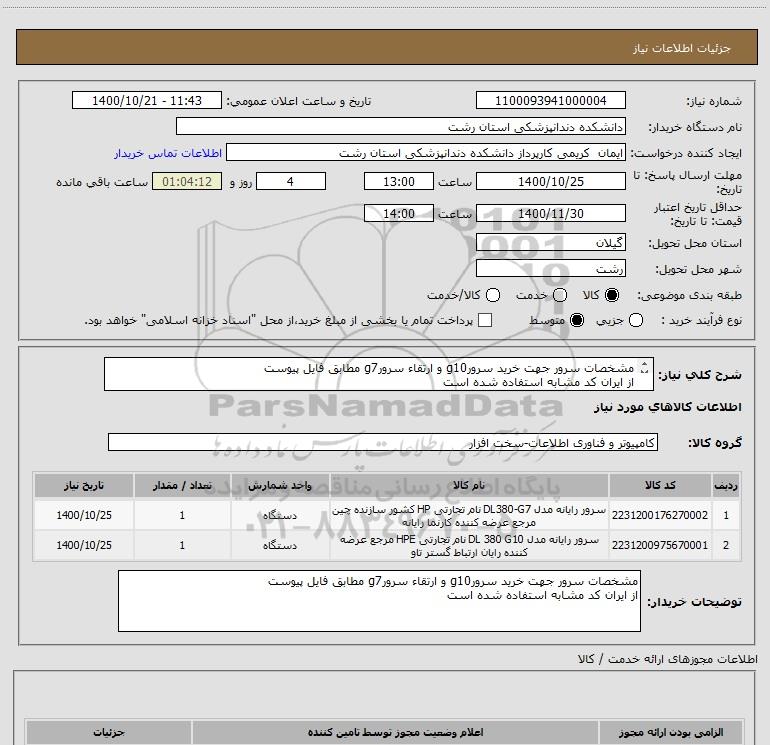This screenshot has height=745, width=770.
Task: Click the price validity time field 14:00
Action: coord(399,213)
